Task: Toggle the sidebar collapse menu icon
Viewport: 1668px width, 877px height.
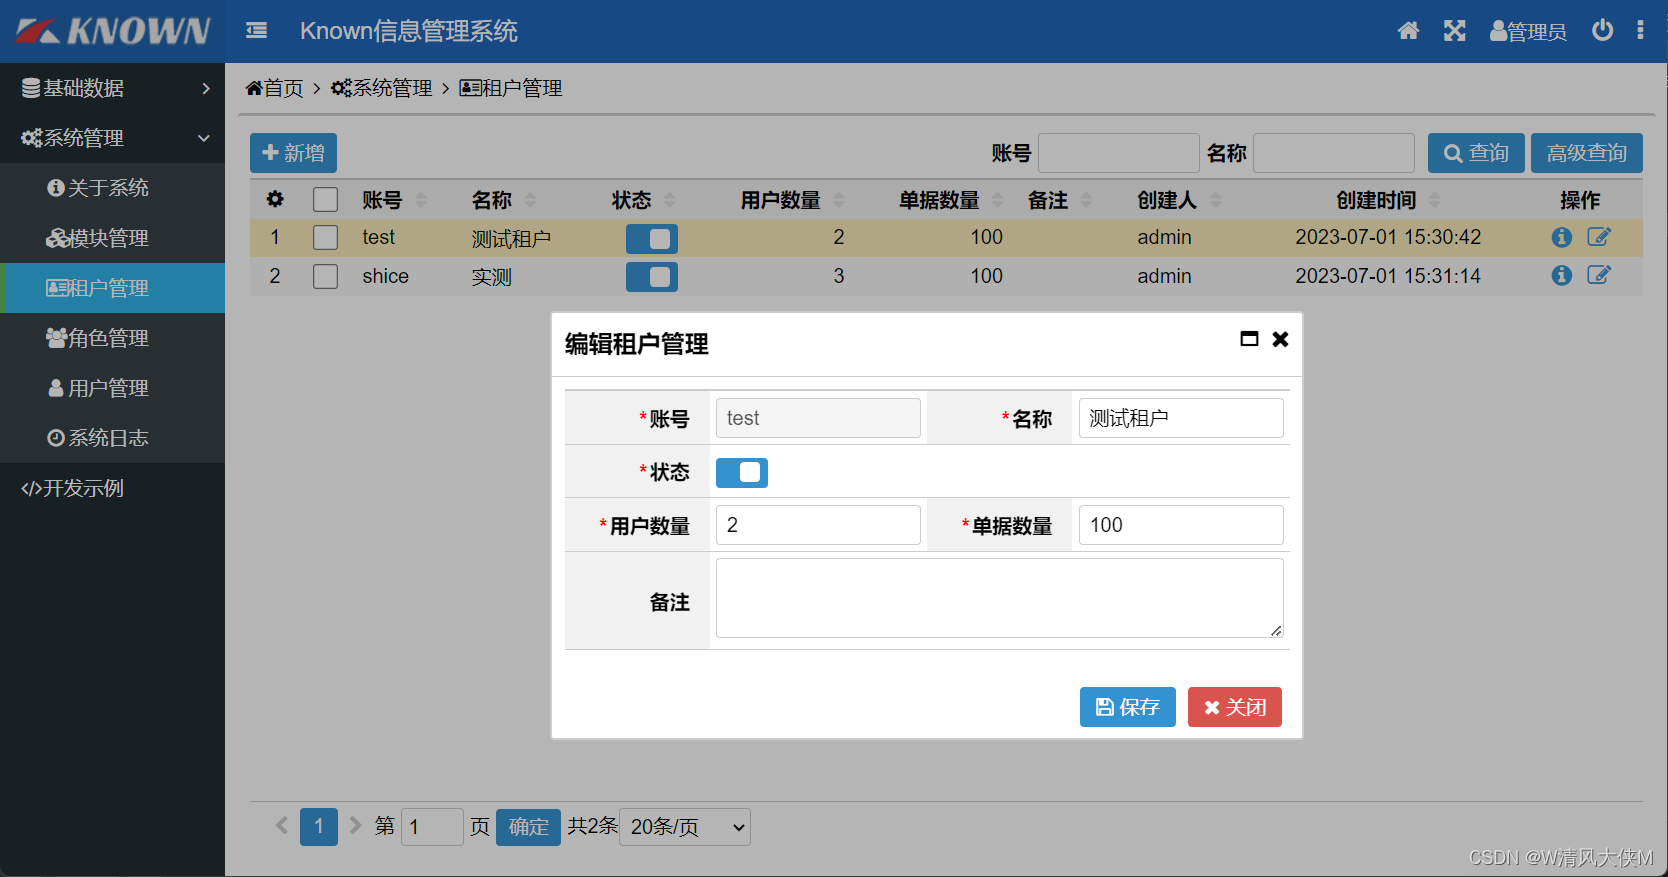Action: (257, 31)
